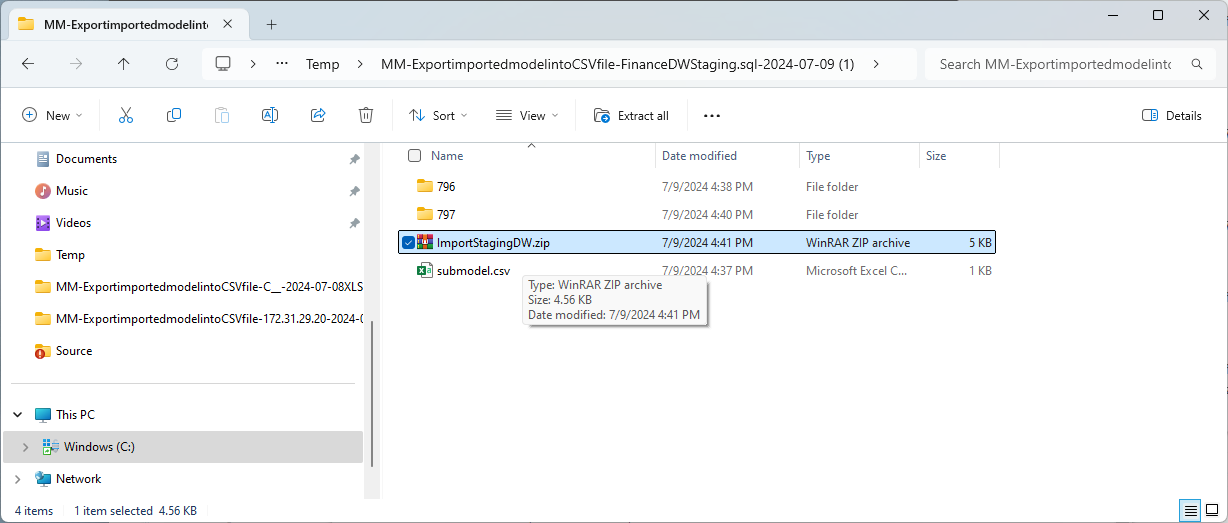Click the New button
Viewport: 1228px width, 523px height.
click(x=52, y=116)
